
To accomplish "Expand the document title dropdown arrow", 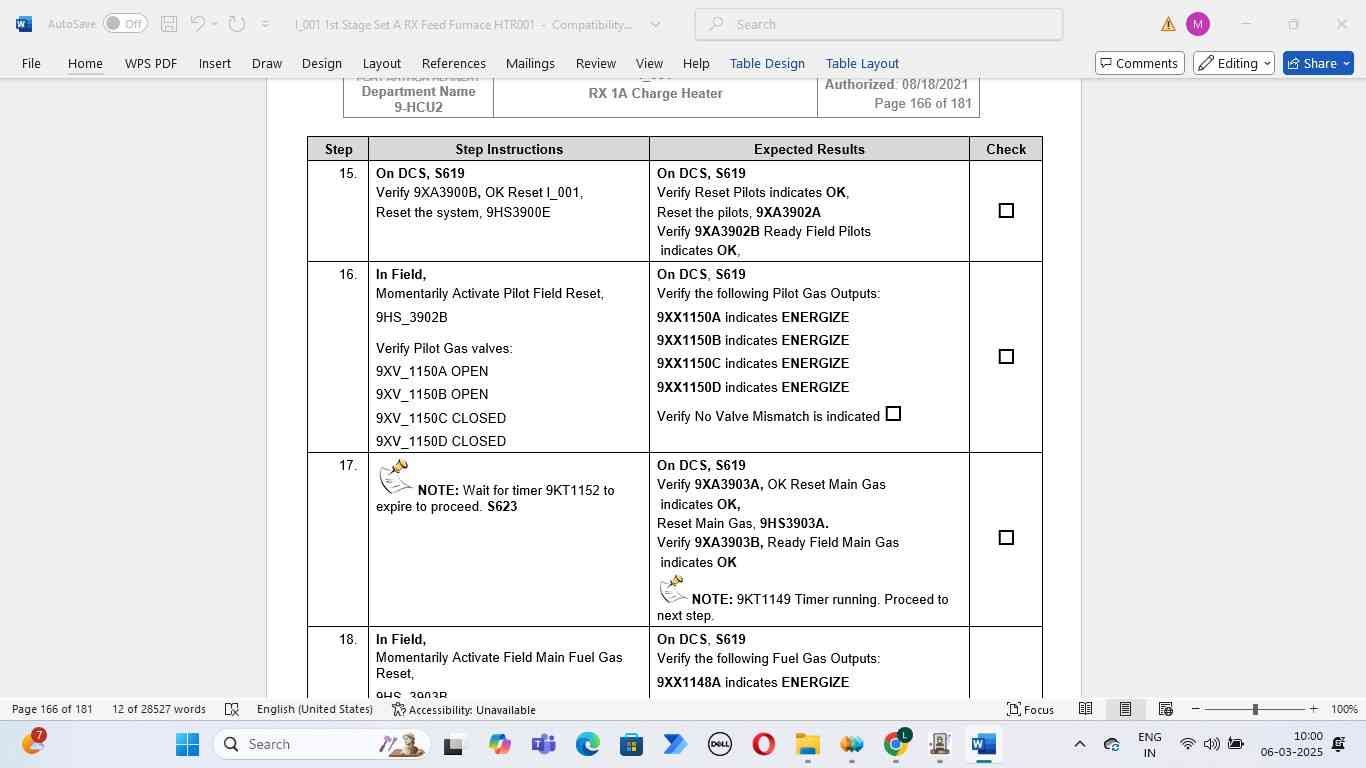I will (655, 24).
